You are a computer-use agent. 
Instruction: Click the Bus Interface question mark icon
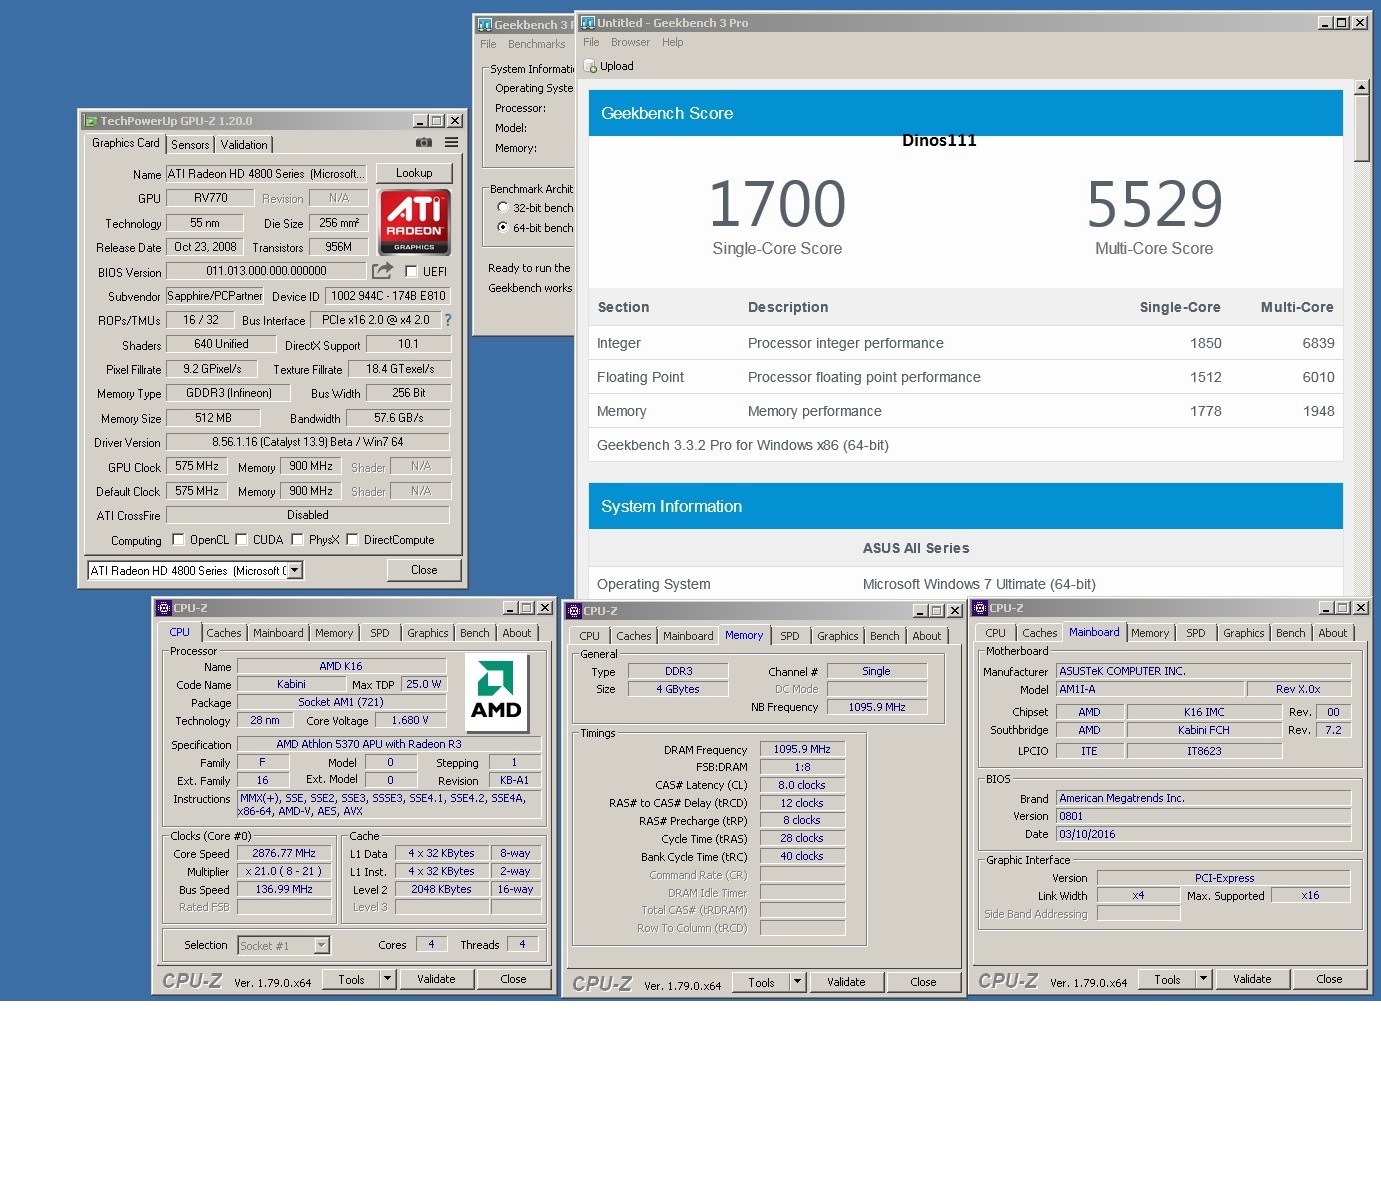448,320
